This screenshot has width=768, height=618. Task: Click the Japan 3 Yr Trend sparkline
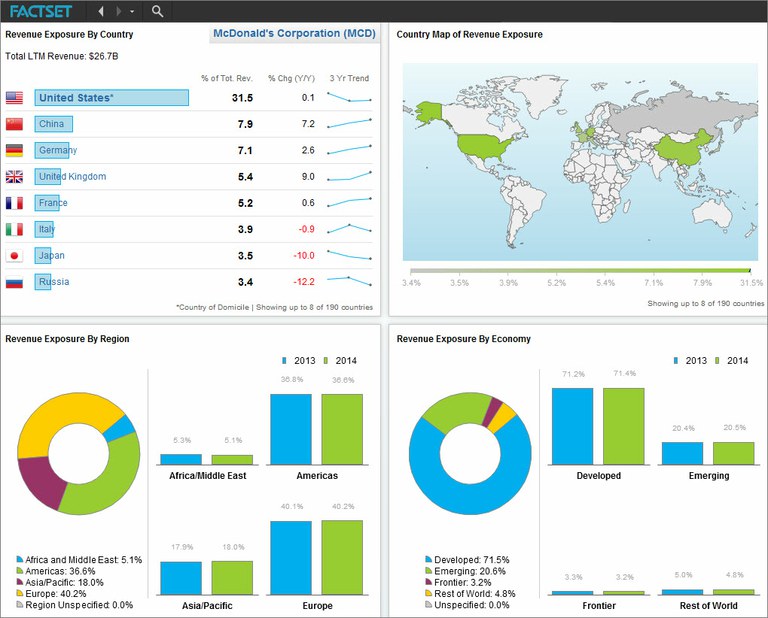click(x=349, y=255)
